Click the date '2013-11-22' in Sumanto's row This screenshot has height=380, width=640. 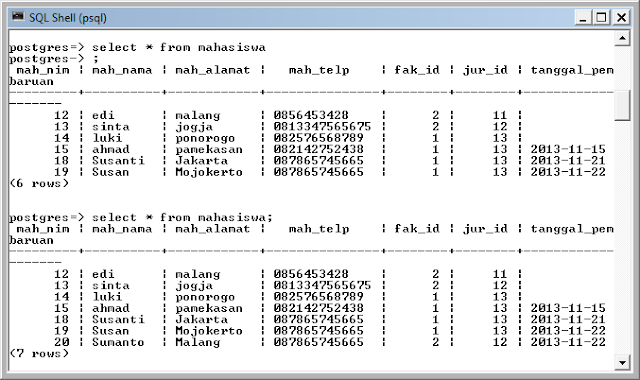(x=568, y=342)
